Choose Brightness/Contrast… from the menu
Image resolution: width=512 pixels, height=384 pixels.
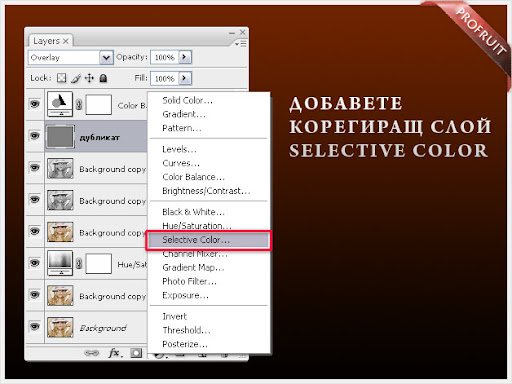pos(206,191)
